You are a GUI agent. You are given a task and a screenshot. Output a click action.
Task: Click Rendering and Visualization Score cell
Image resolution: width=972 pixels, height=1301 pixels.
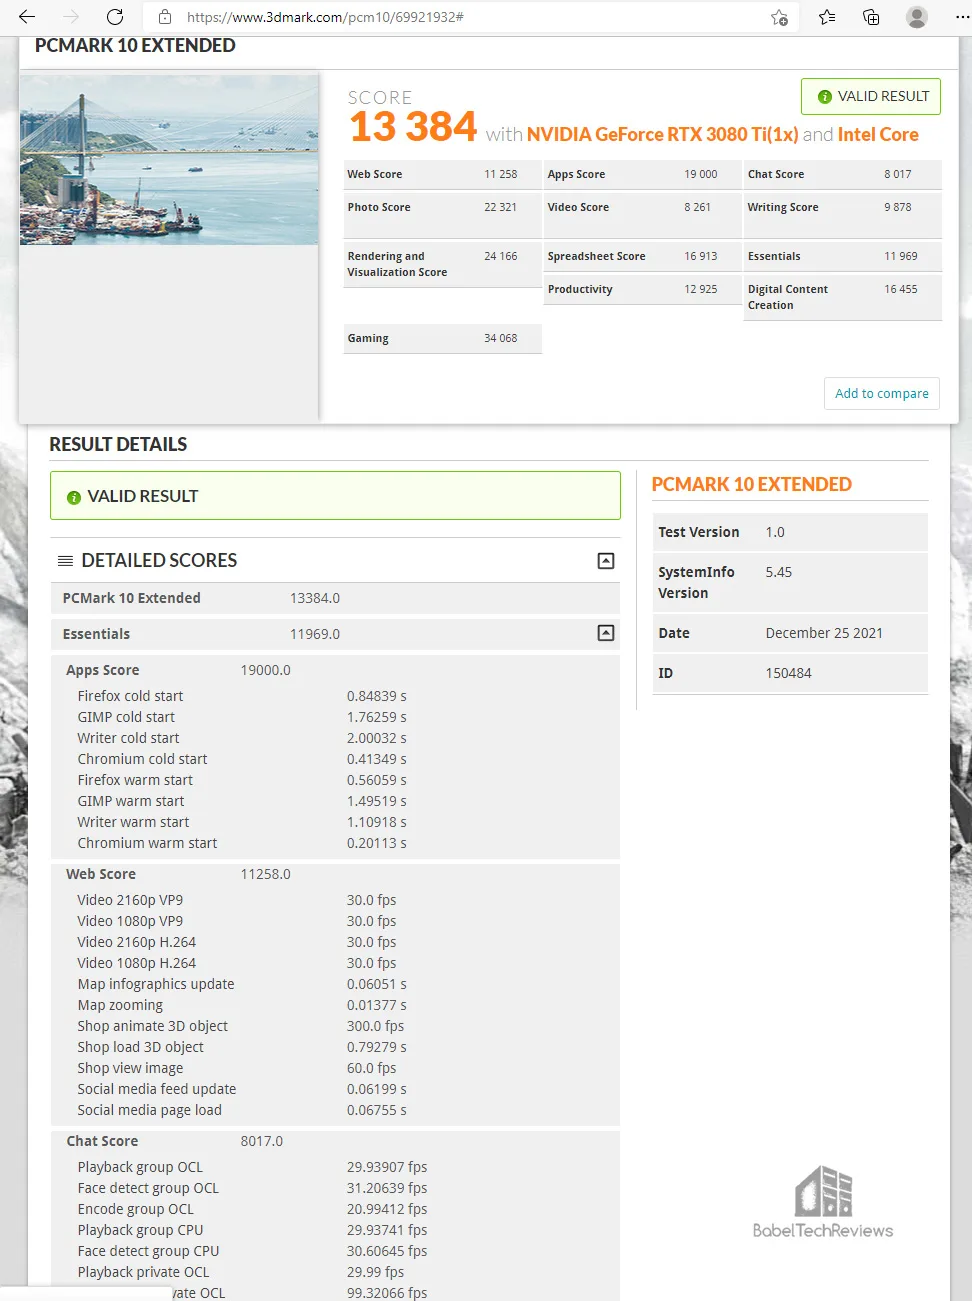443,264
